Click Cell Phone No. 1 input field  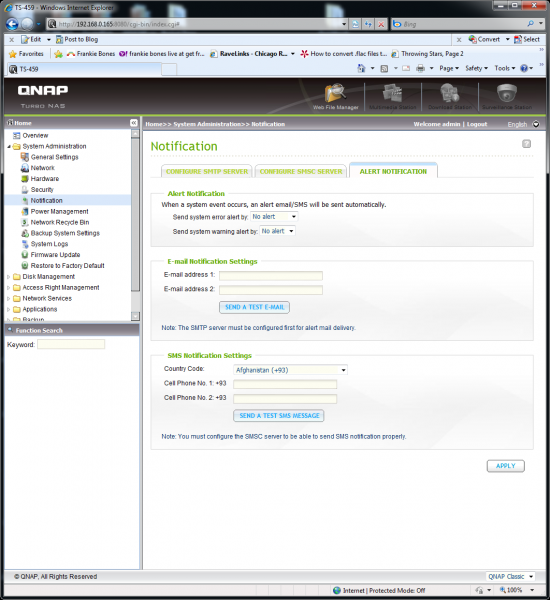point(285,384)
